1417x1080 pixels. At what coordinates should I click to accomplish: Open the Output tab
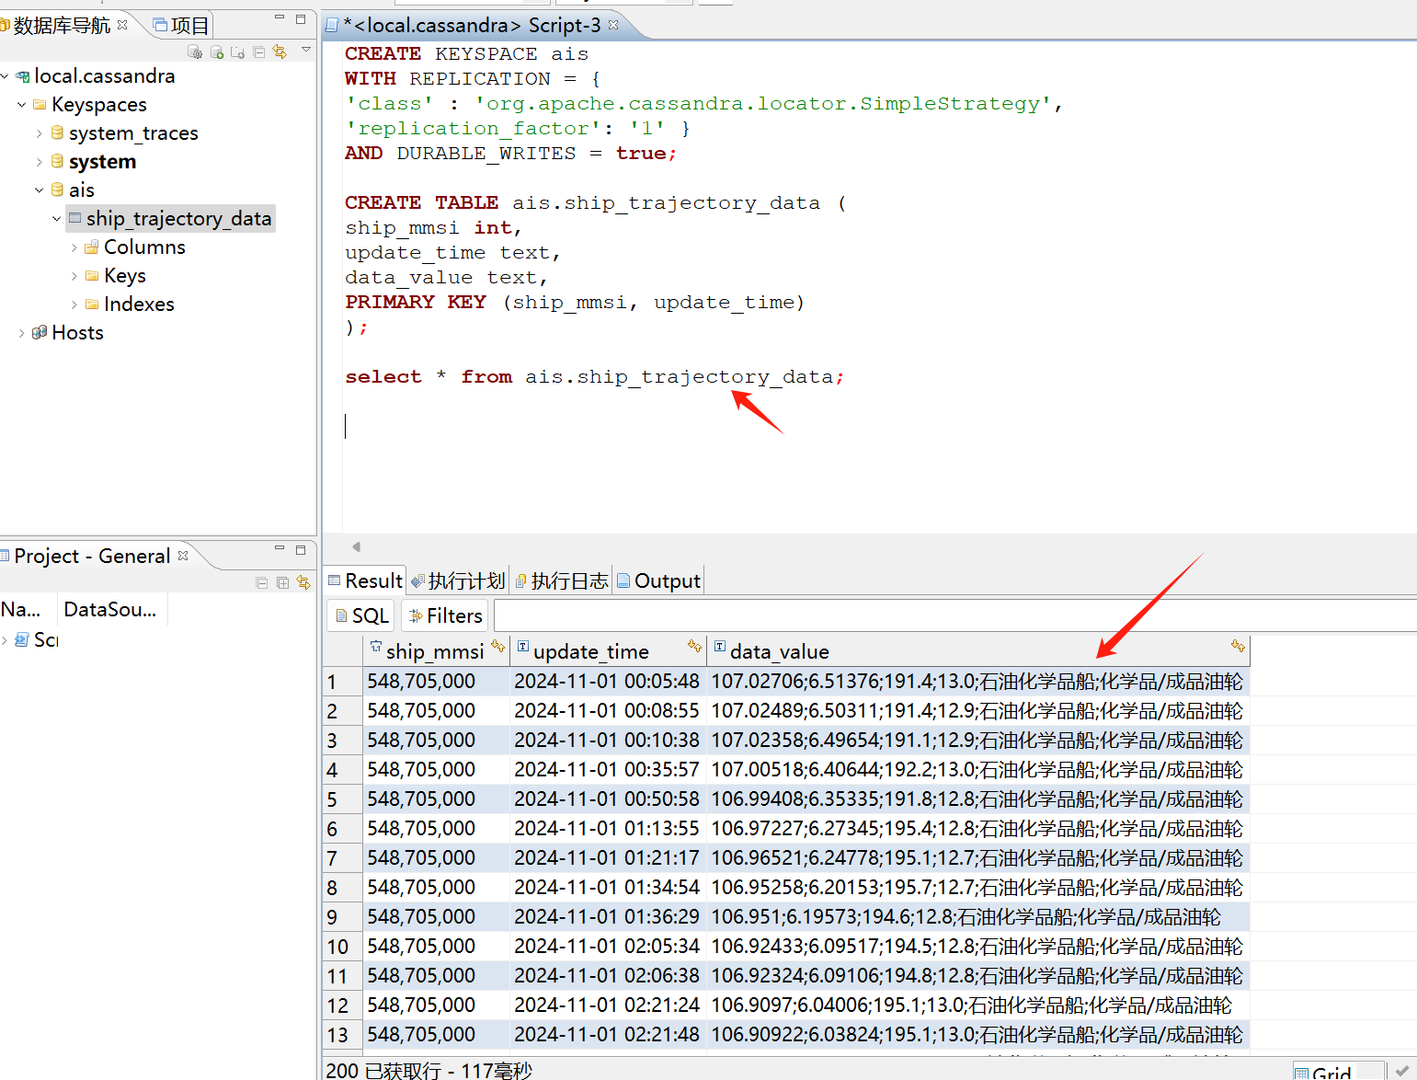click(x=659, y=581)
